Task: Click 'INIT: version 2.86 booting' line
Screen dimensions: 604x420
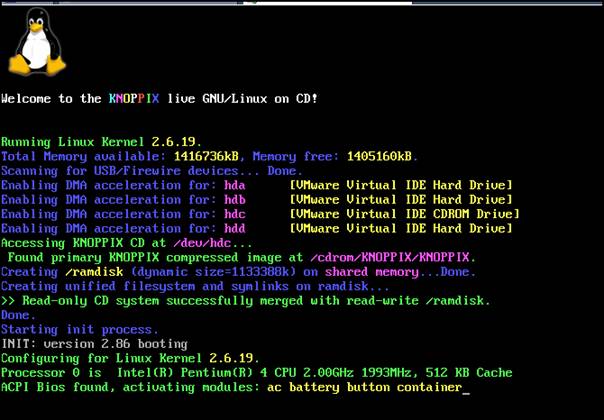Action: pos(94,344)
